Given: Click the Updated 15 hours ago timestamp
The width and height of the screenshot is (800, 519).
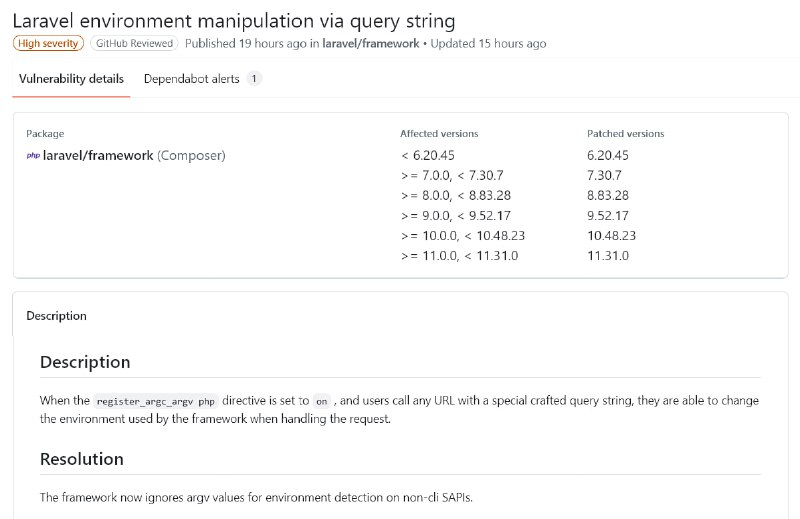Looking at the screenshot, I should (x=488, y=43).
